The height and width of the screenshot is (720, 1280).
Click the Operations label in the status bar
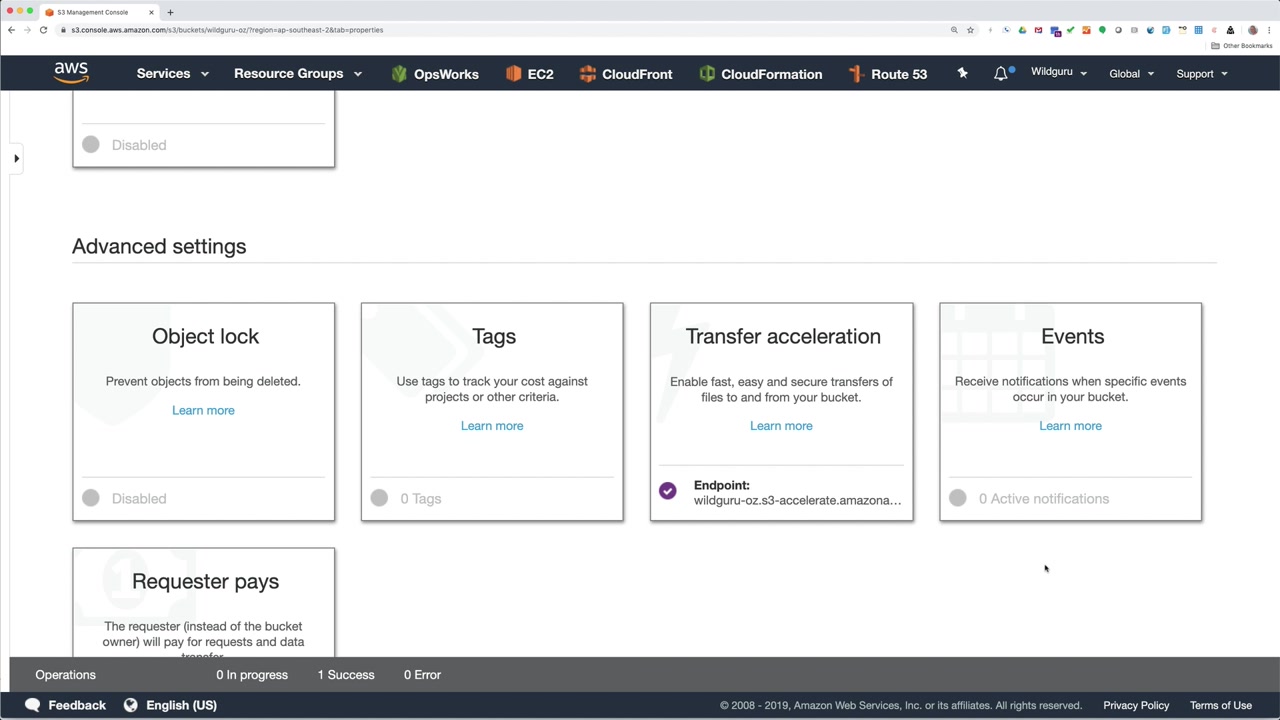click(x=65, y=675)
